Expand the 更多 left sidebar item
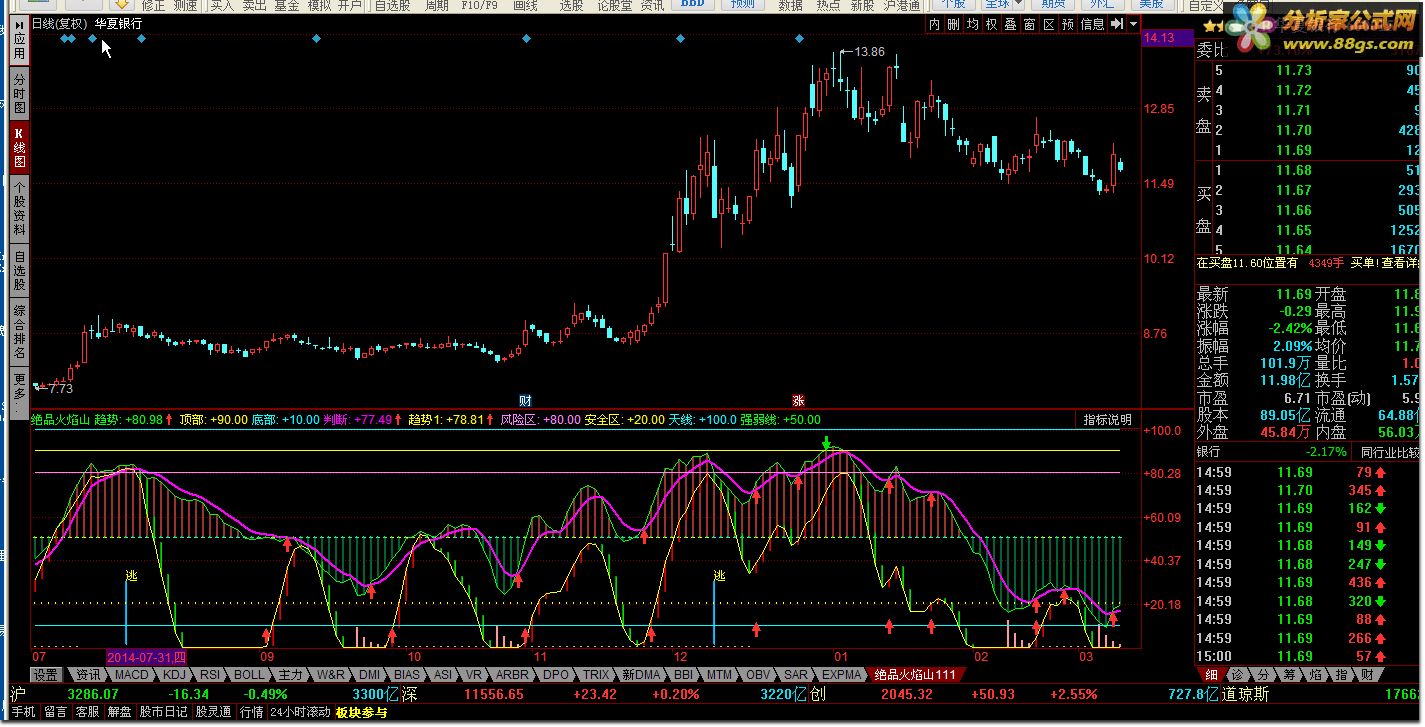The image size is (1425, 727). 19,391
